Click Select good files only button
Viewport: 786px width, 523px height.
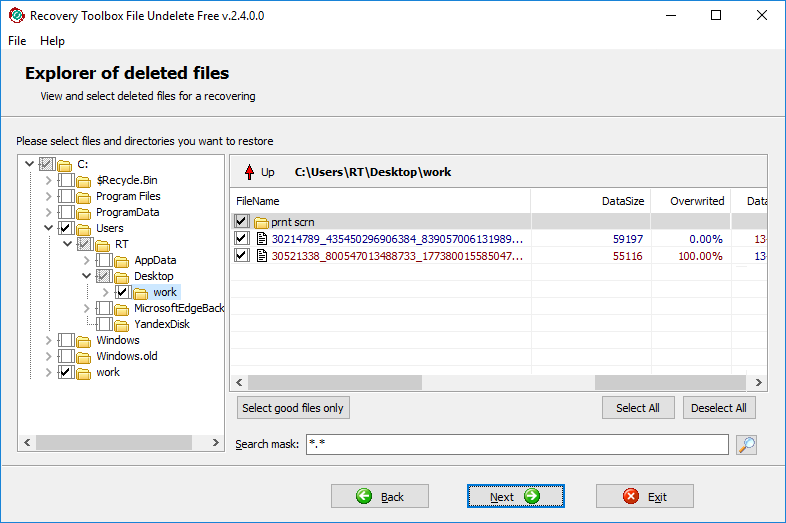coord(293,408)
